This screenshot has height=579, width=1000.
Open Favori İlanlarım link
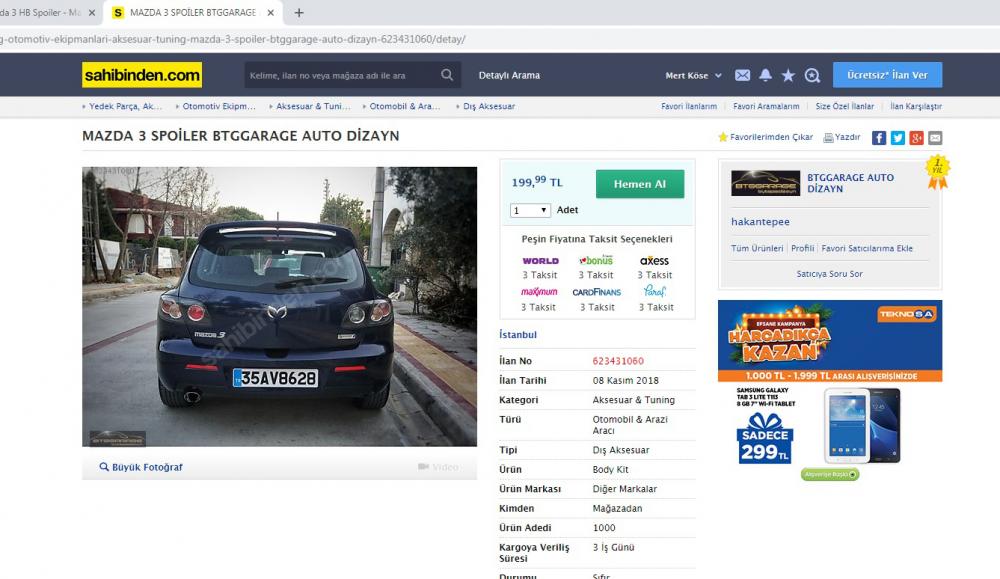[689, 106]
